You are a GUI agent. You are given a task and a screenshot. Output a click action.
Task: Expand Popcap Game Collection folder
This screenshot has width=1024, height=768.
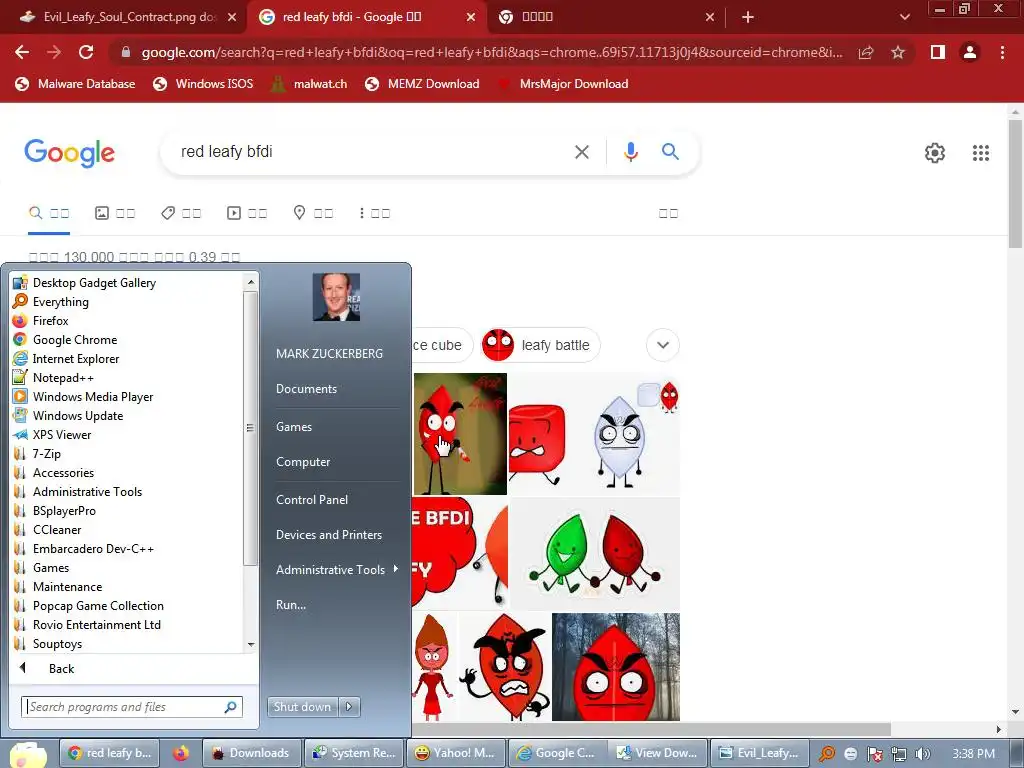tap(98, 605)
